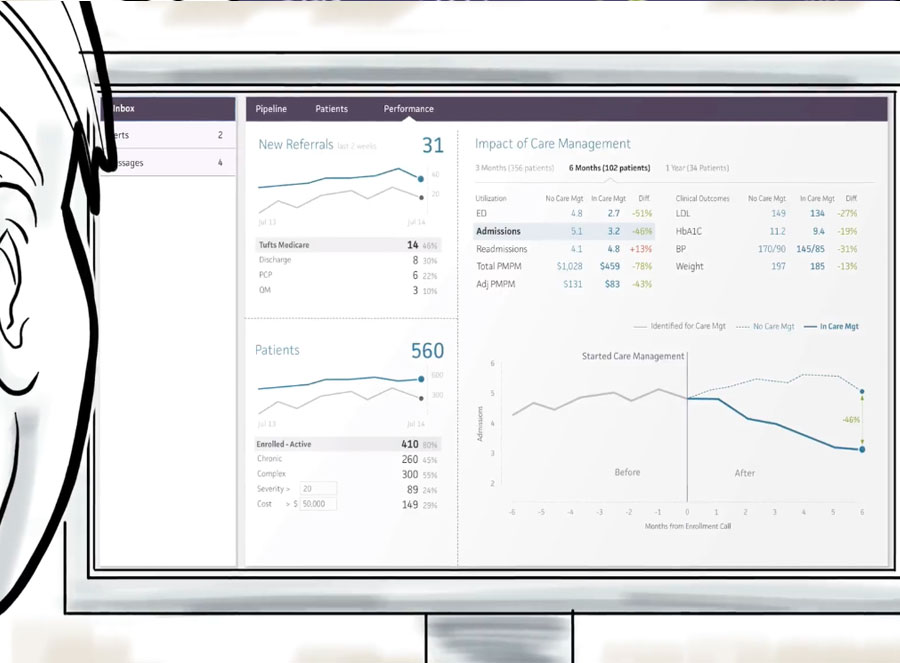The image size is (900, 663).
Task: Open the Pipeline tab
Action: click(x=271, y=109)
